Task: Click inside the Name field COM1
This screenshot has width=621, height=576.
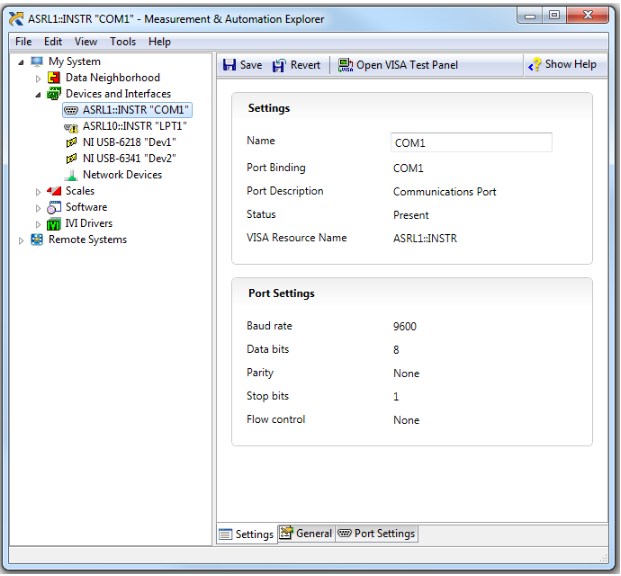Action: pyautogui.click(x=471, y=143)
